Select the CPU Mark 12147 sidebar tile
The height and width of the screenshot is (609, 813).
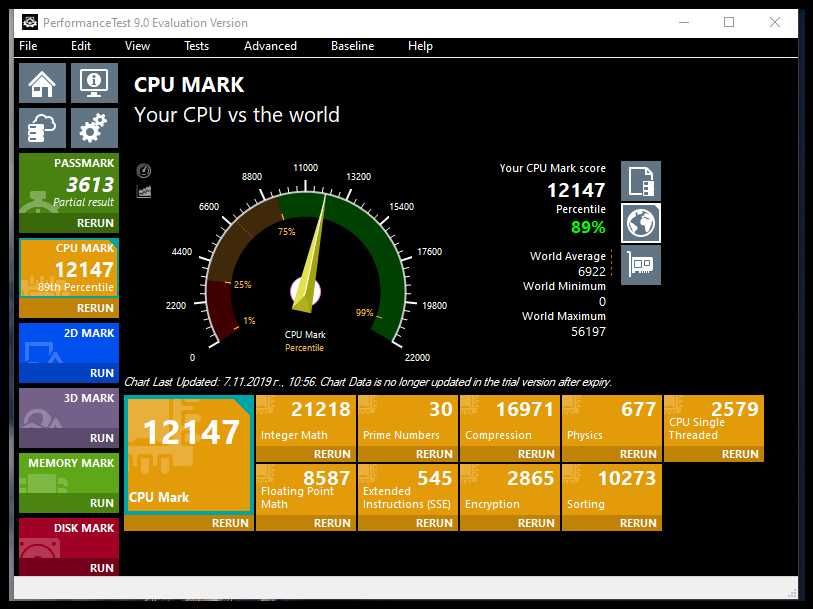pos(69,268)
